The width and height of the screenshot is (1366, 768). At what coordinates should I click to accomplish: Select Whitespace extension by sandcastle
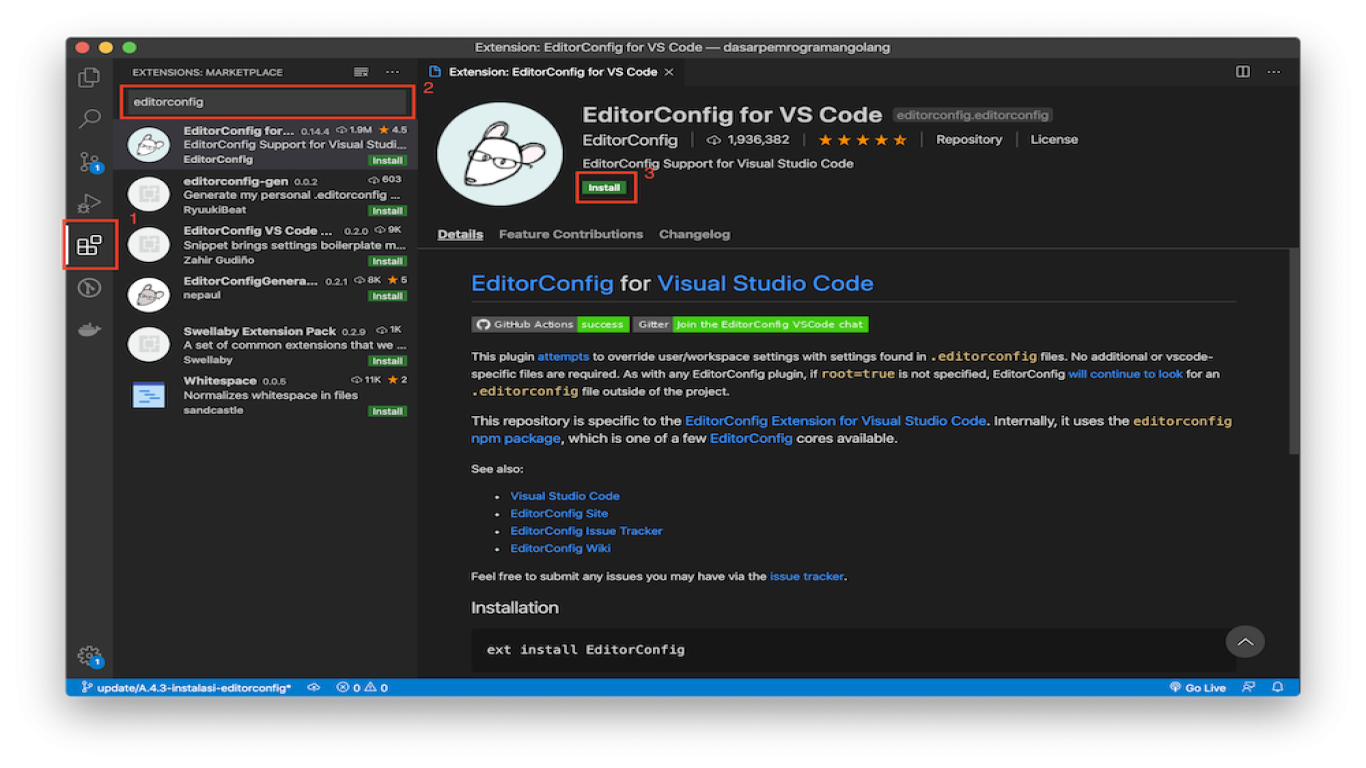tap(266, 395)
